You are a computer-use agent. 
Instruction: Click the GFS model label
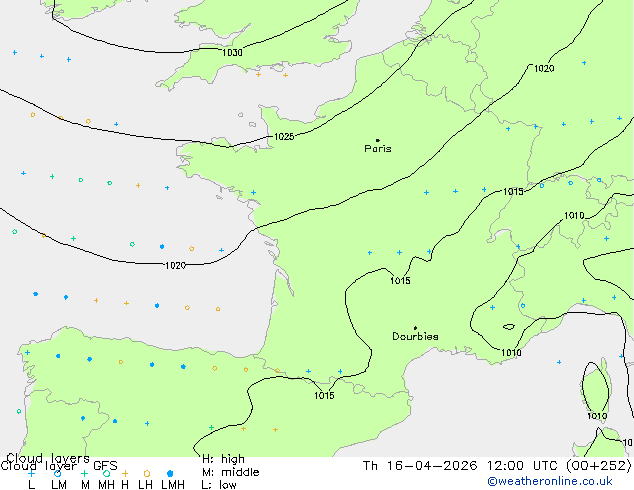(x=105, y=466)
